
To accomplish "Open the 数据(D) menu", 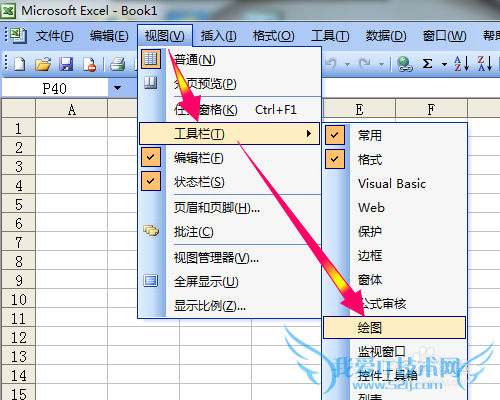I will click(386, 36).
